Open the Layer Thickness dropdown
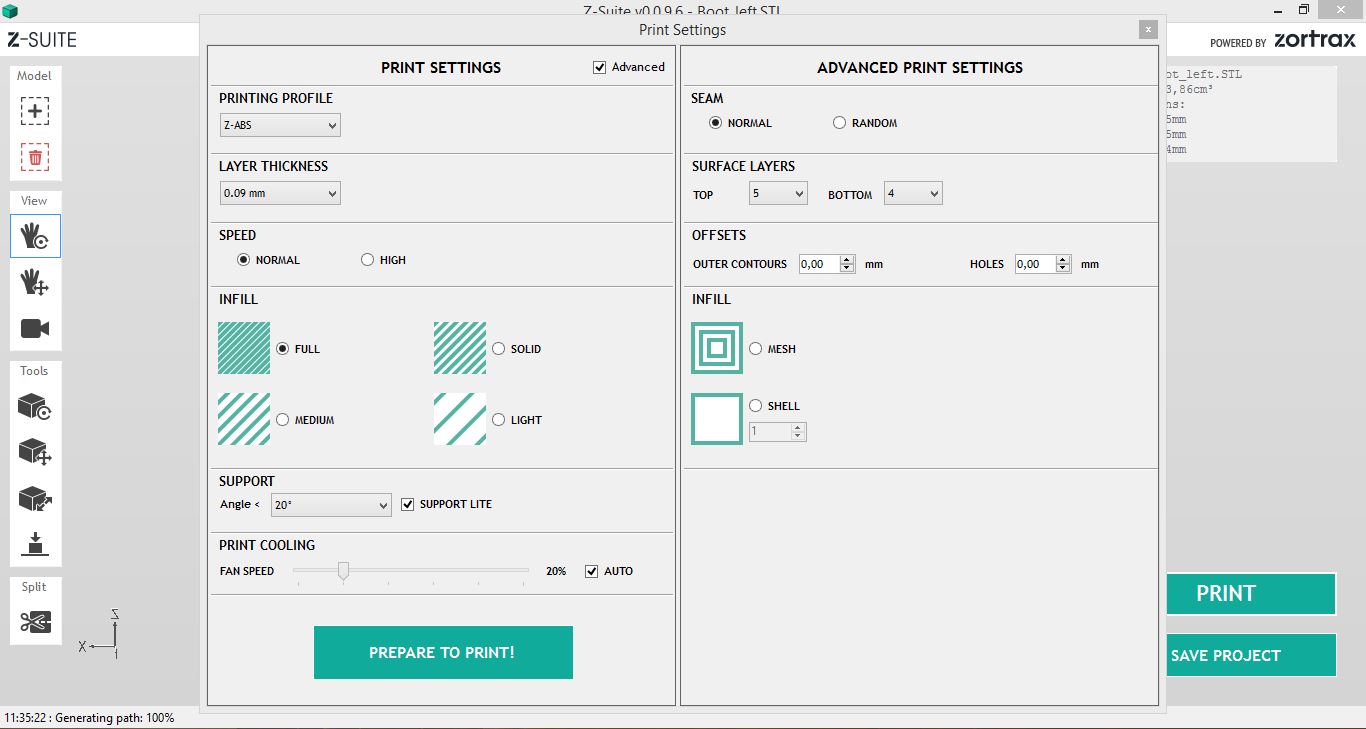1366x729 pixels. point(280,193)
